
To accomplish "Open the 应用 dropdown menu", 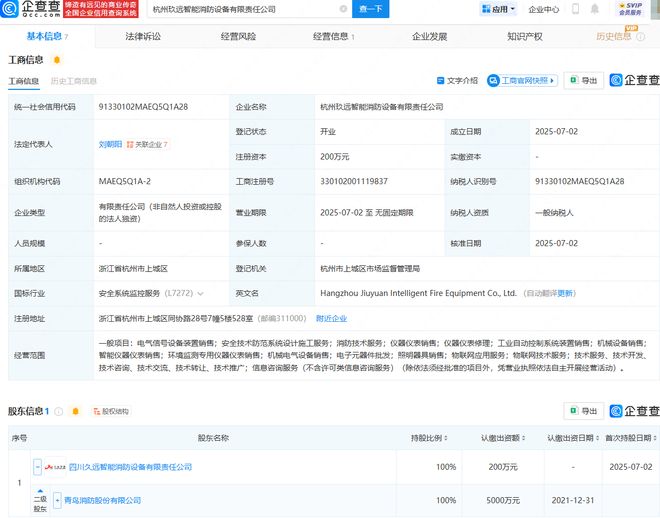I will 498,9.
